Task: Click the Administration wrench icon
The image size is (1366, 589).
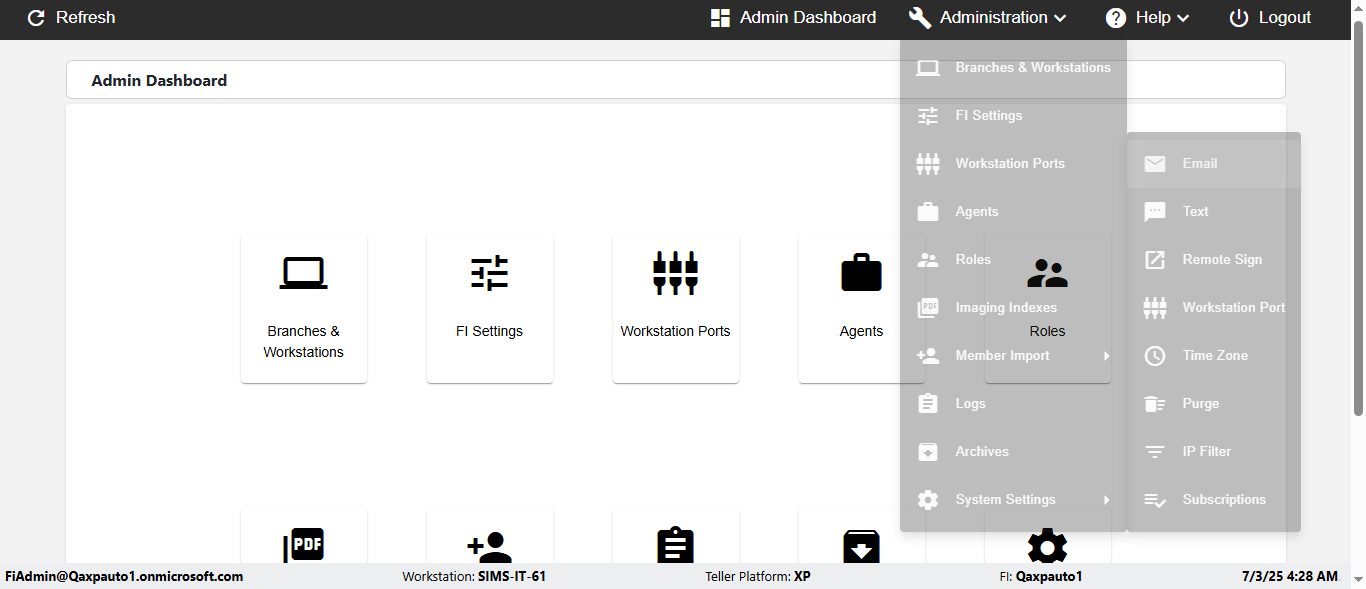Action: click(x=920, y=18)
